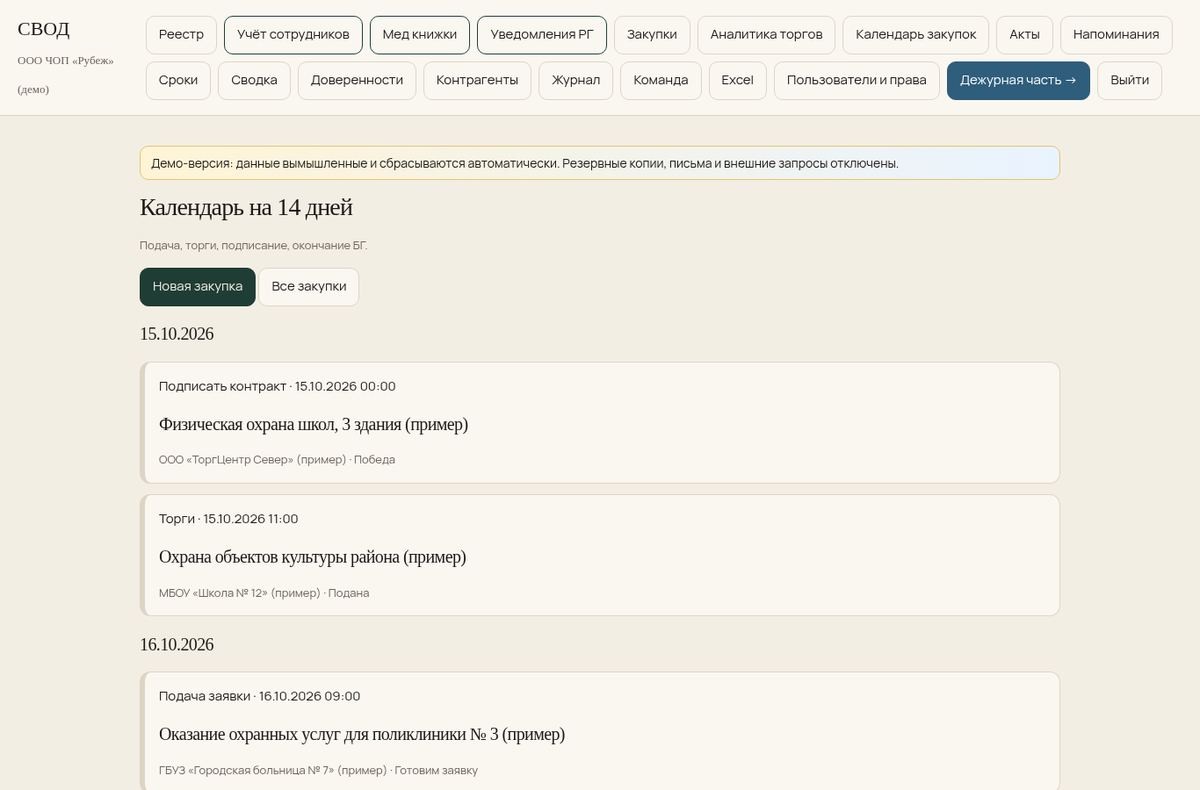Show the Сводка overview
1200x790 pixels.
coord(254,81)
